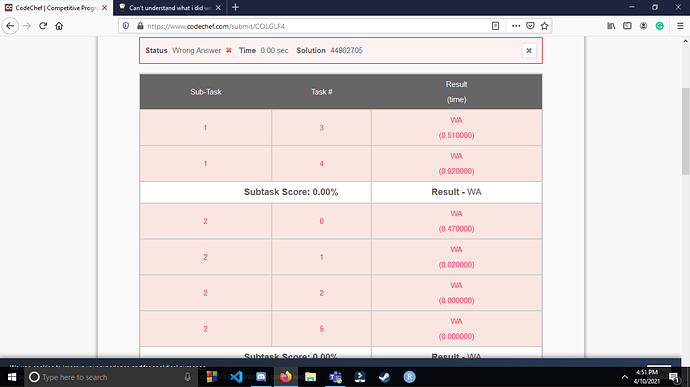Open page actions three-dot menu

pos(516,26)
